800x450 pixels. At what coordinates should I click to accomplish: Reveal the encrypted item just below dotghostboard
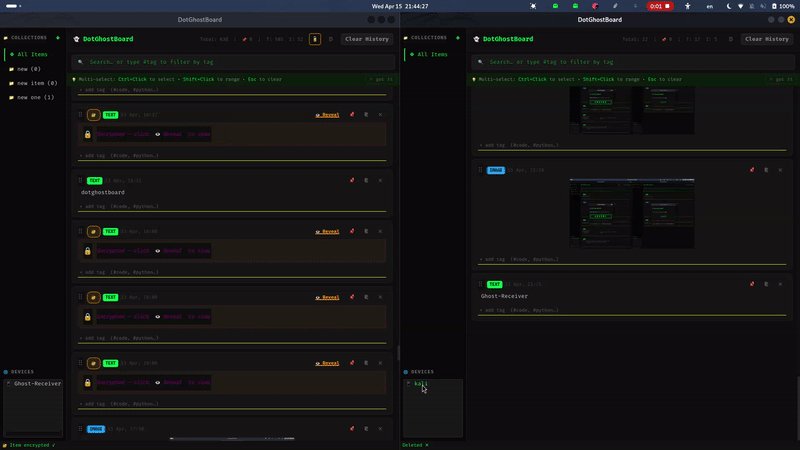pyautogui.click(x=327, y=232)
